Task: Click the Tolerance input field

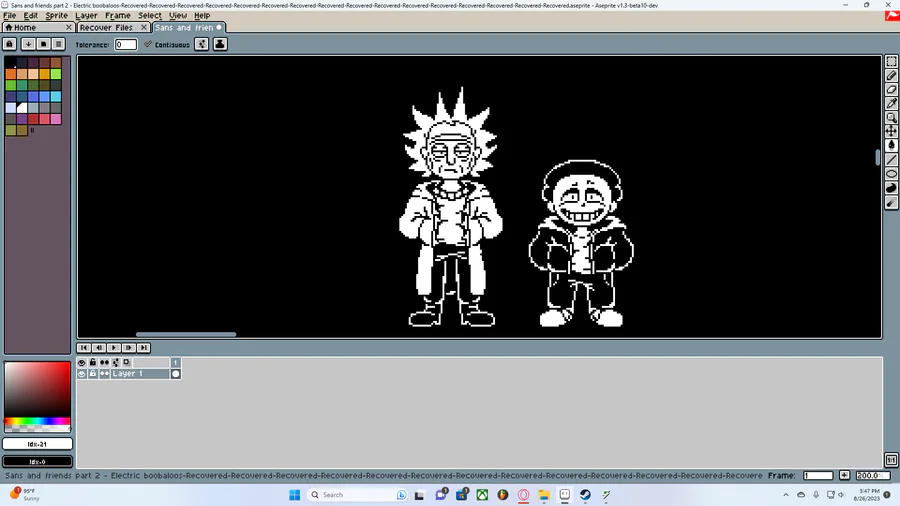Action: coord(126,44)
